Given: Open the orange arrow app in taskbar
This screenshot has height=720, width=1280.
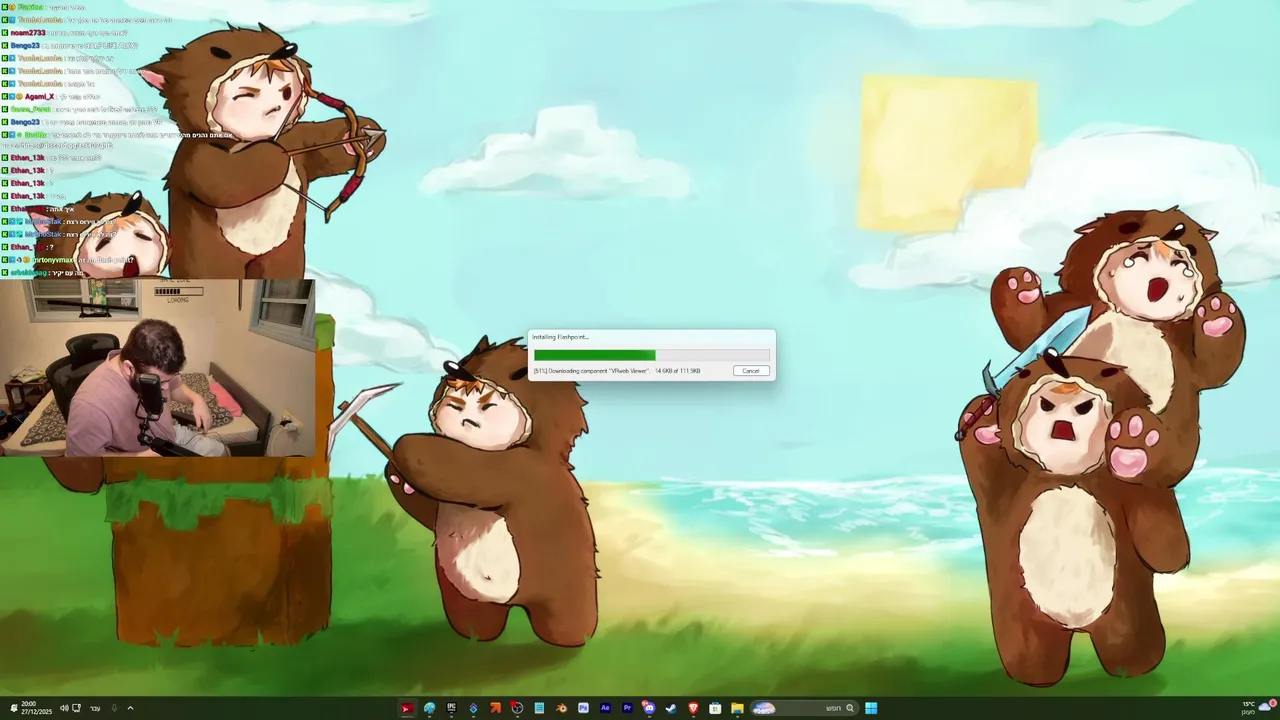Looking at the screenshot, I should tap(495, 708).
